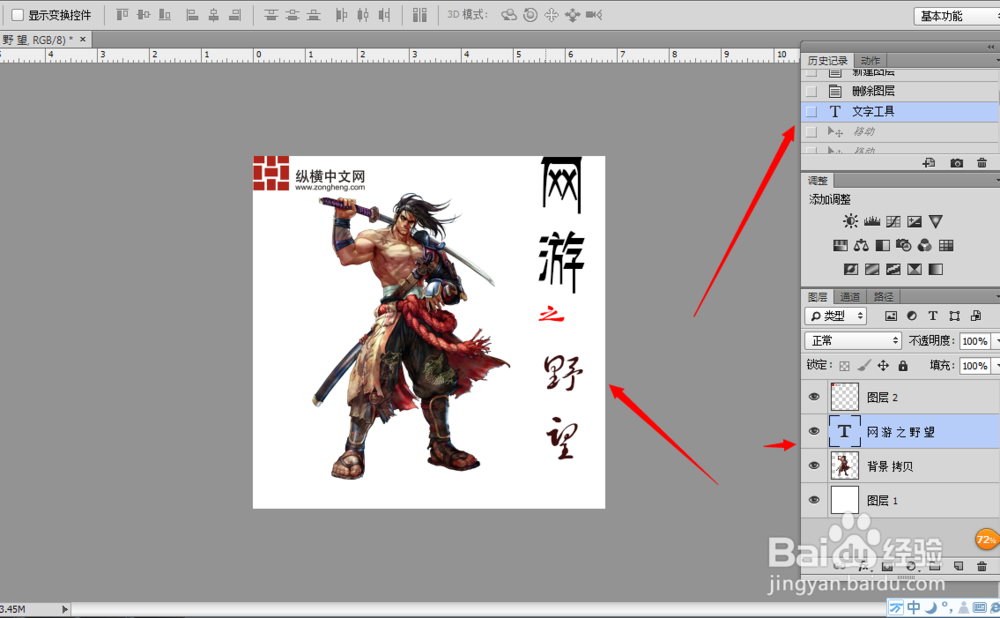Click the align bottom edges icon
Image resolution: width=1000 pixels, height=618 pixels.
point(165,15)
